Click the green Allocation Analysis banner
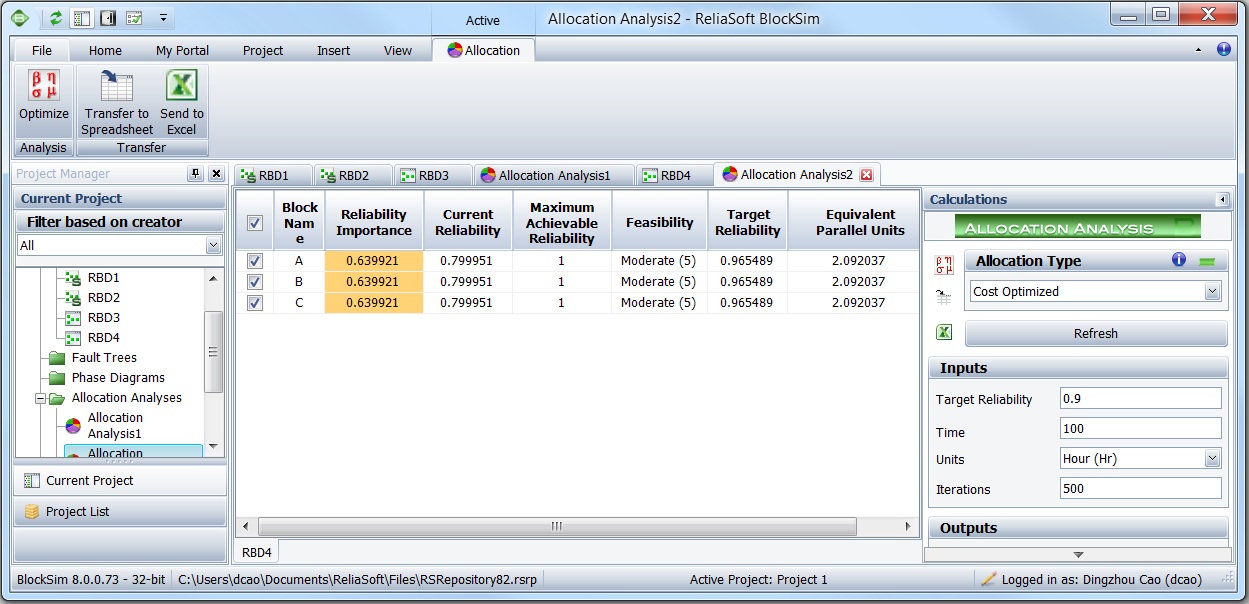The width and height of the screenshot is (1249, 604). click(x=1076, y=227)
